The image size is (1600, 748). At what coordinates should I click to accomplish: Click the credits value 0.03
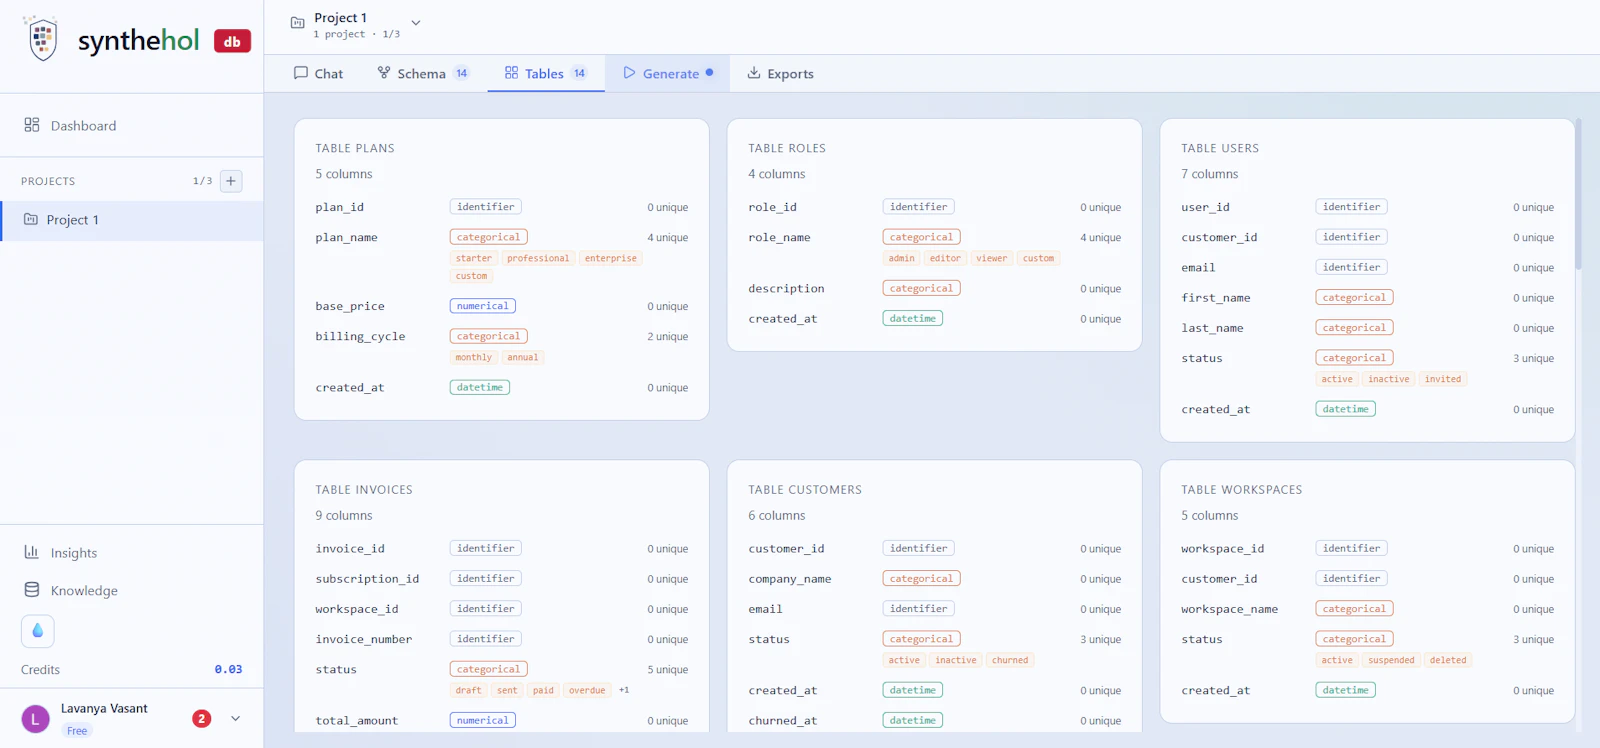point(228,669)
